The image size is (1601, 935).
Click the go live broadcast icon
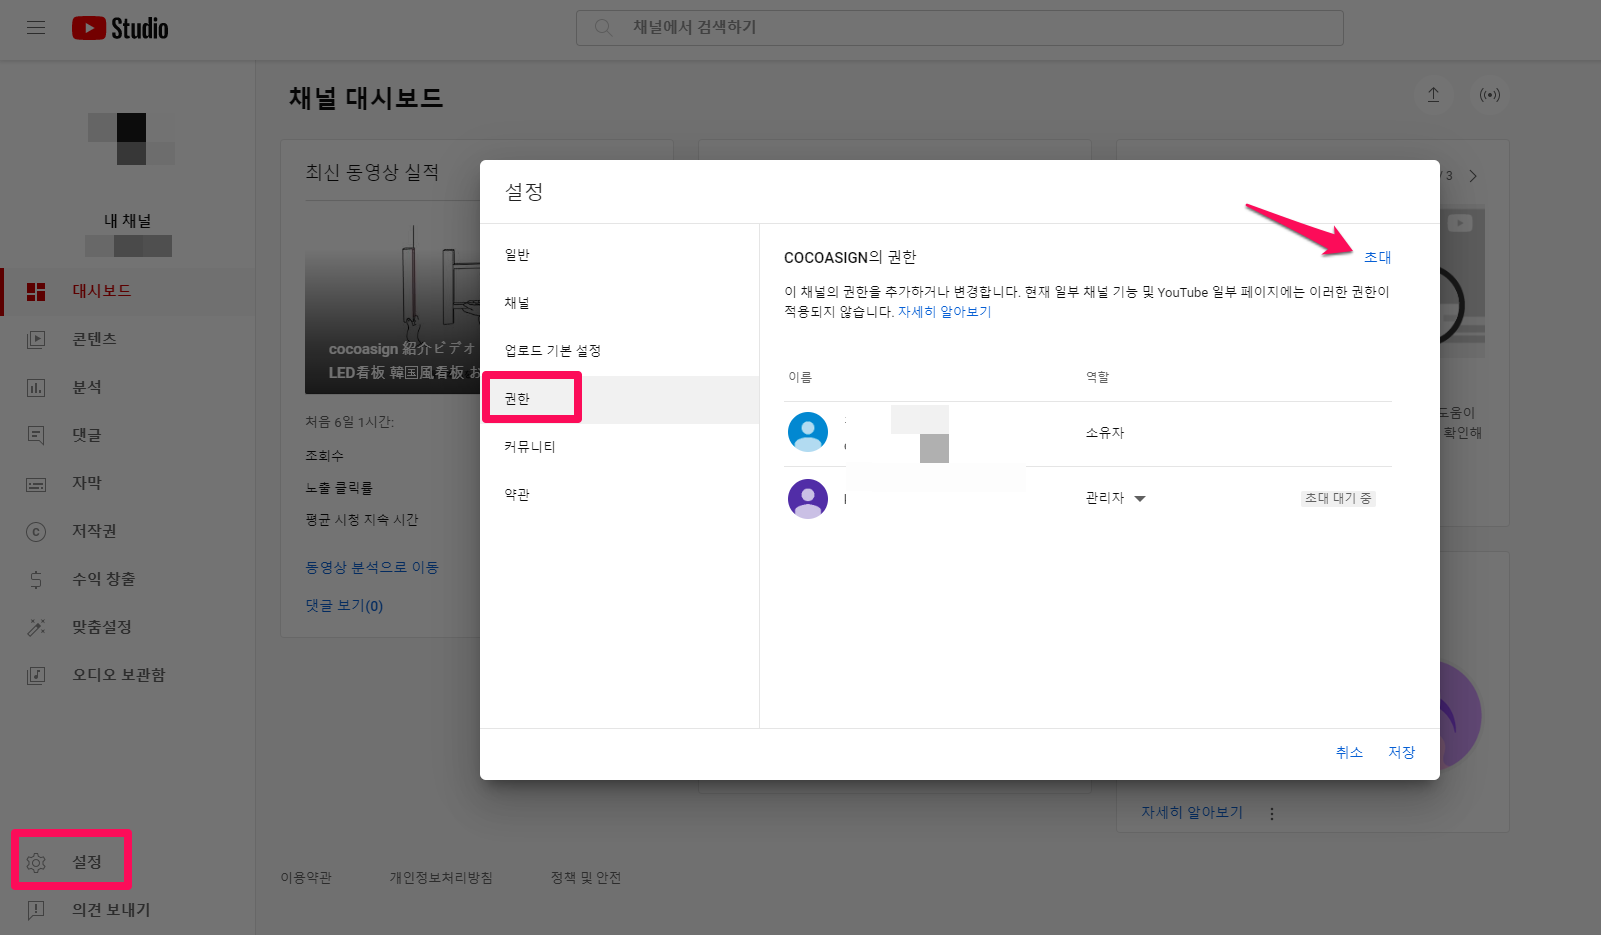1490,95
